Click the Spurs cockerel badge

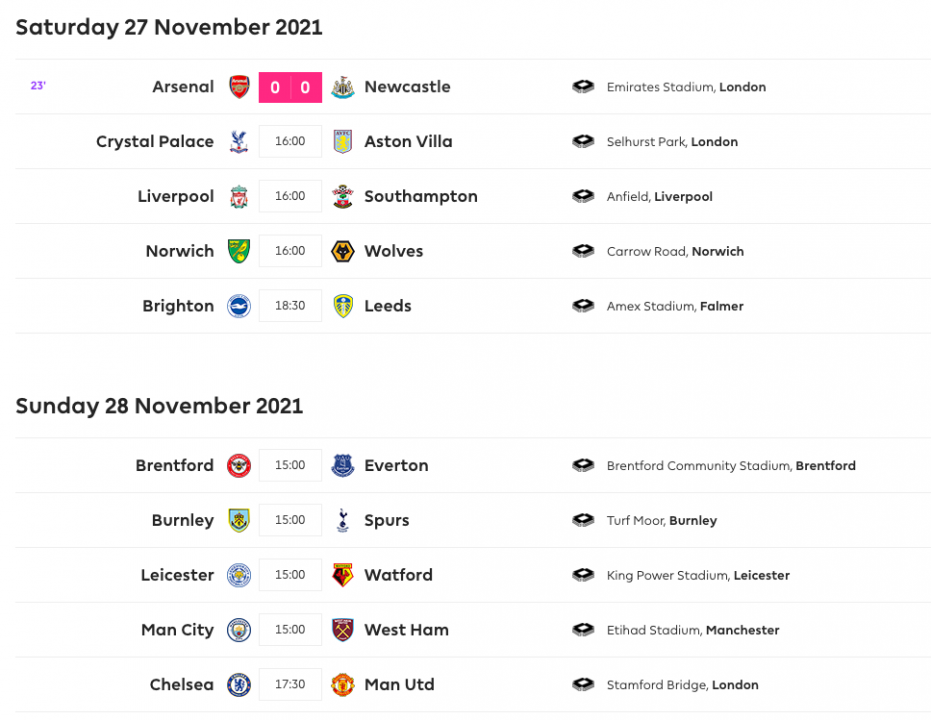click(343, 520)
